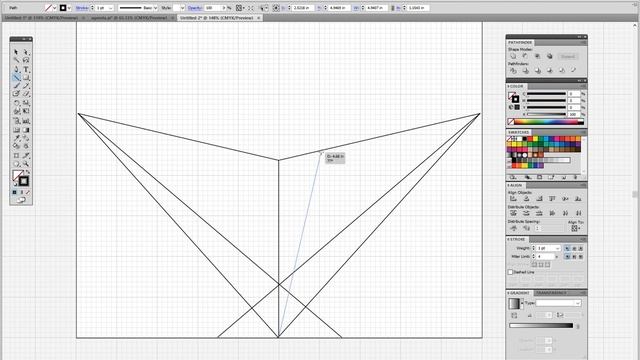Click Vertical Align Bottom icon
The image size is (640, 360).
click(578, 199)
